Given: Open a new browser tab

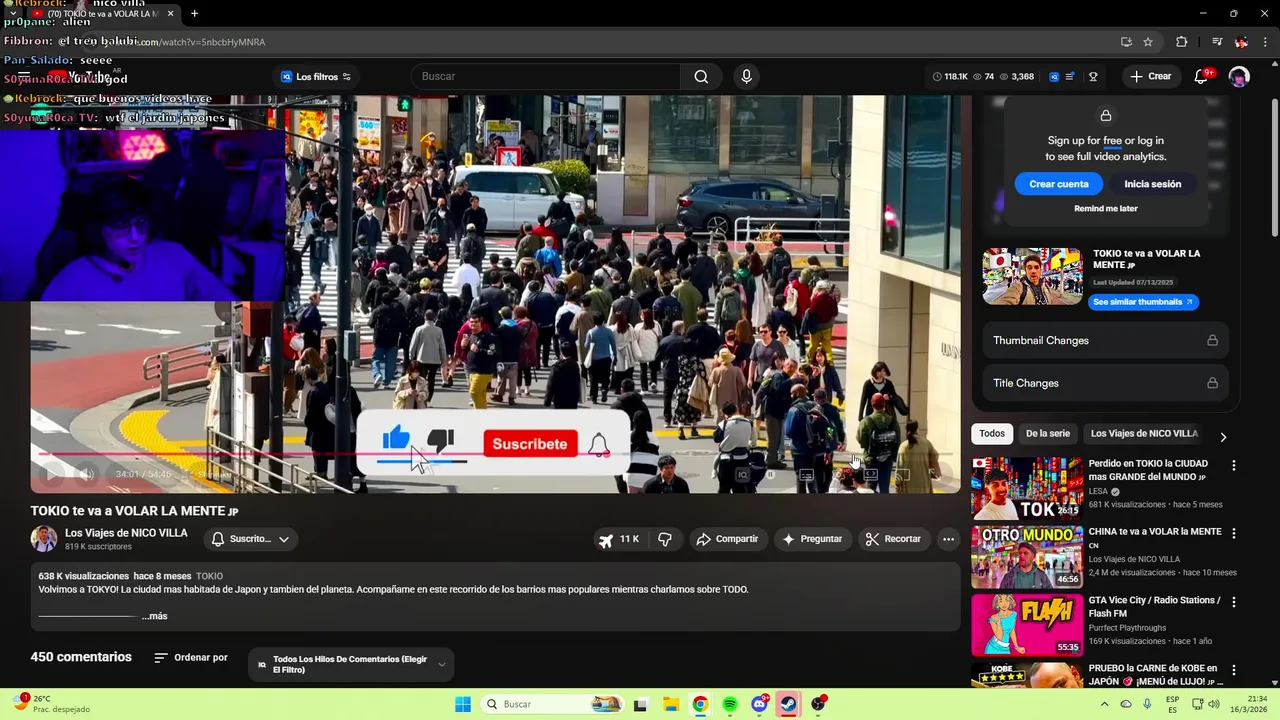Looking at the screenshot, I should point(194,14).
